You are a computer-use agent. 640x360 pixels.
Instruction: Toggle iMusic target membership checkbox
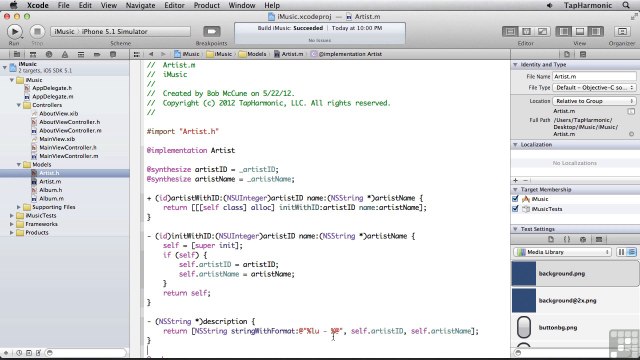pyautogui.click(x=515, y=199)
